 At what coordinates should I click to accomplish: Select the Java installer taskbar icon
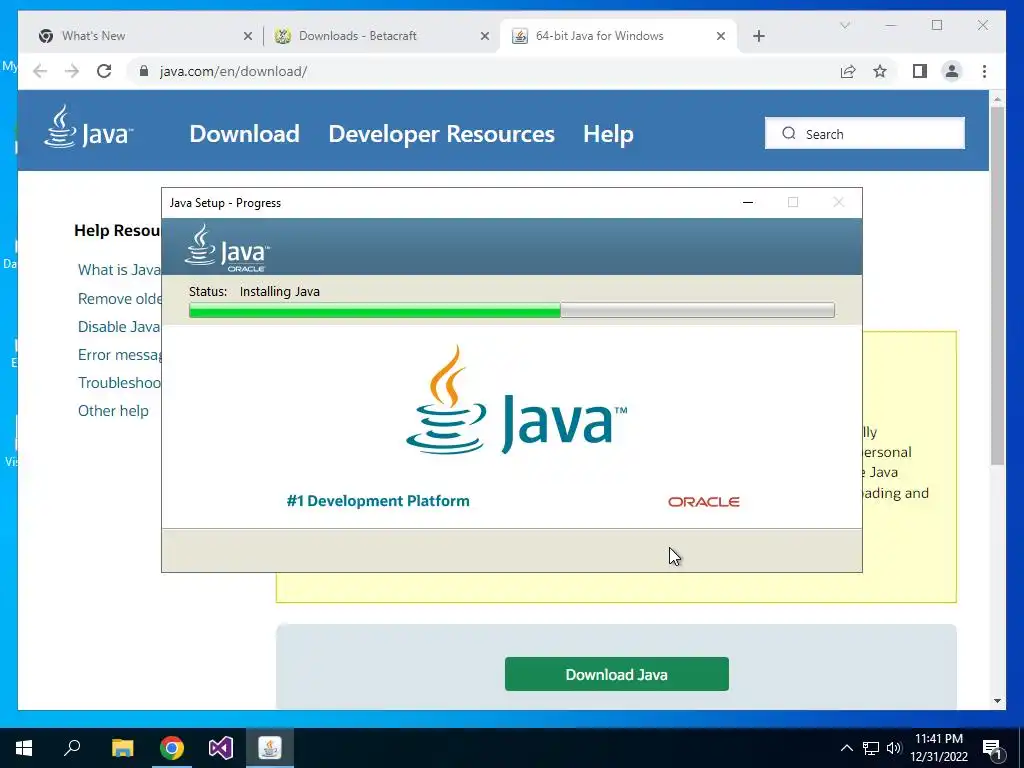tap(270, 748)
